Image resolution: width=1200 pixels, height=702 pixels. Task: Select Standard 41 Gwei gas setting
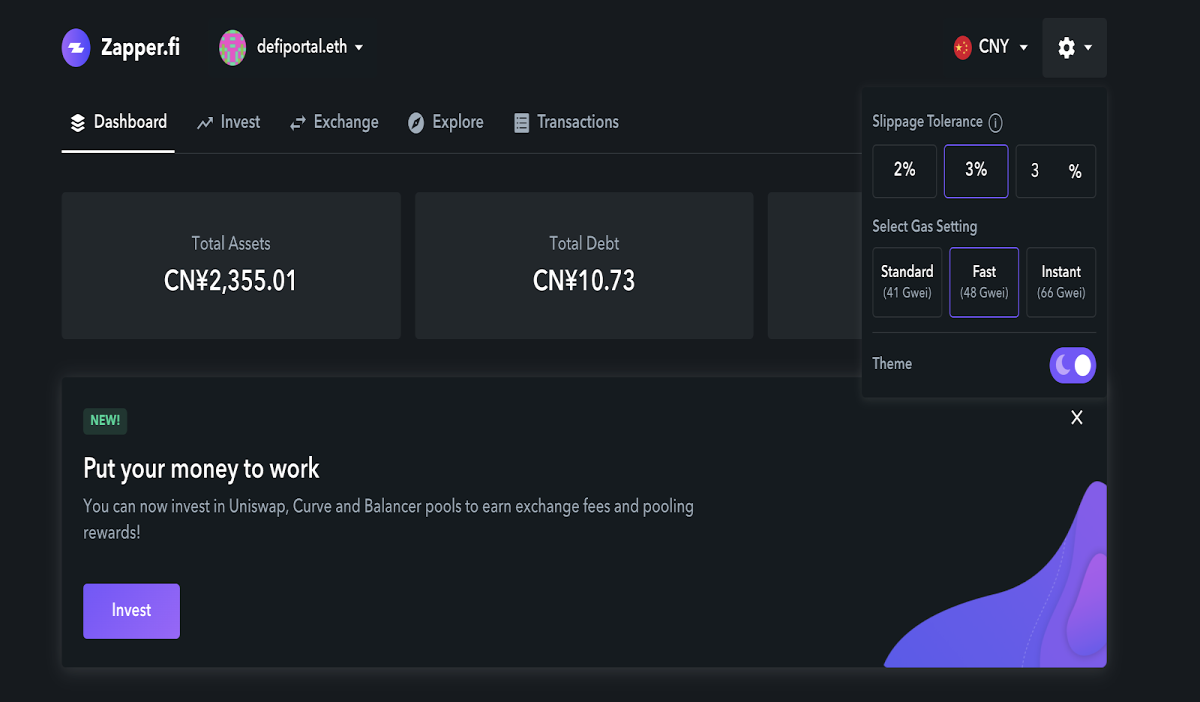click(x=907, y=282)
